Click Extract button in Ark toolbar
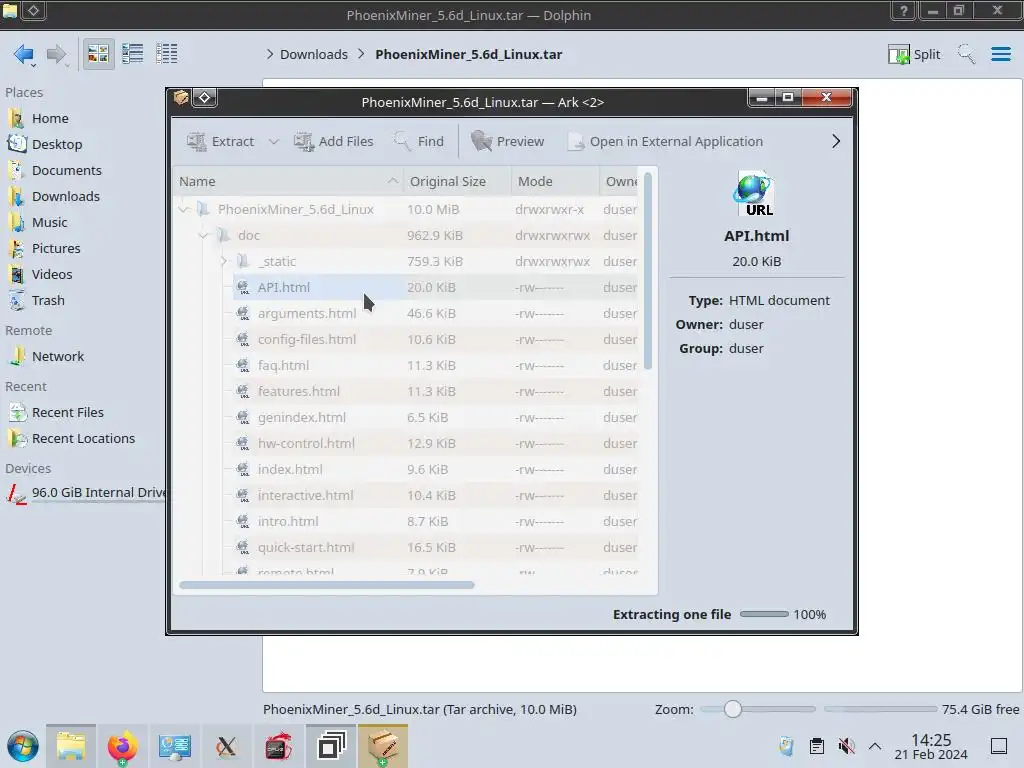The width and height of the screenshot is (1024, 768). click(x=221, y=141)
